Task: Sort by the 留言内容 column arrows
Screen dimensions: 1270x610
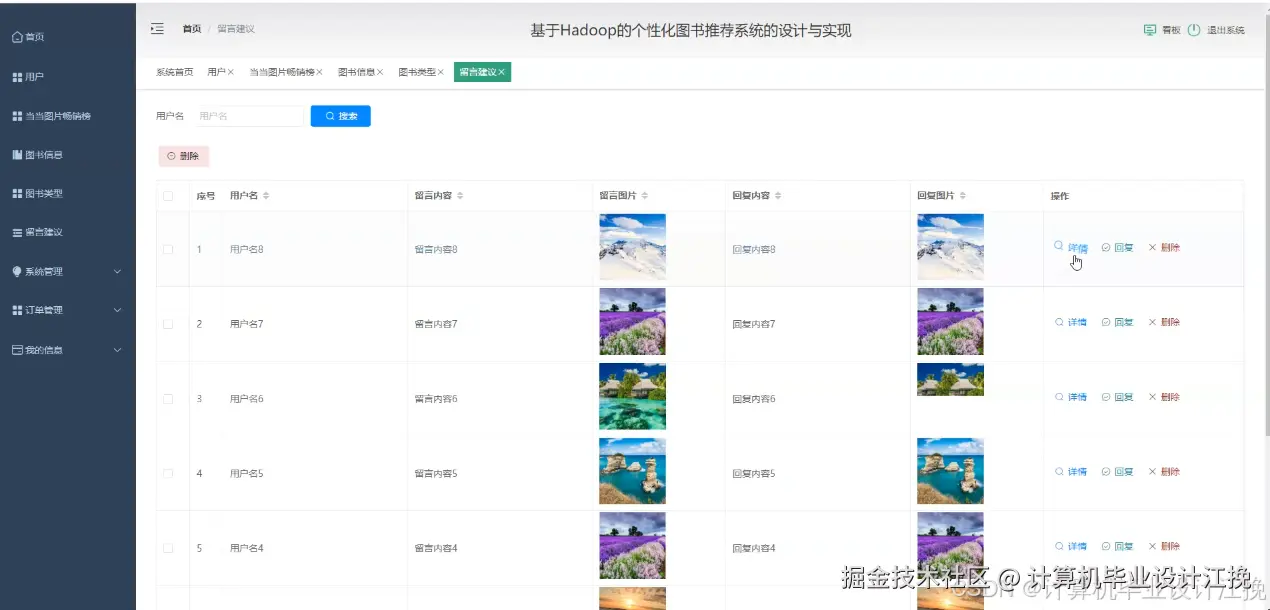Action: coord(460,196)
